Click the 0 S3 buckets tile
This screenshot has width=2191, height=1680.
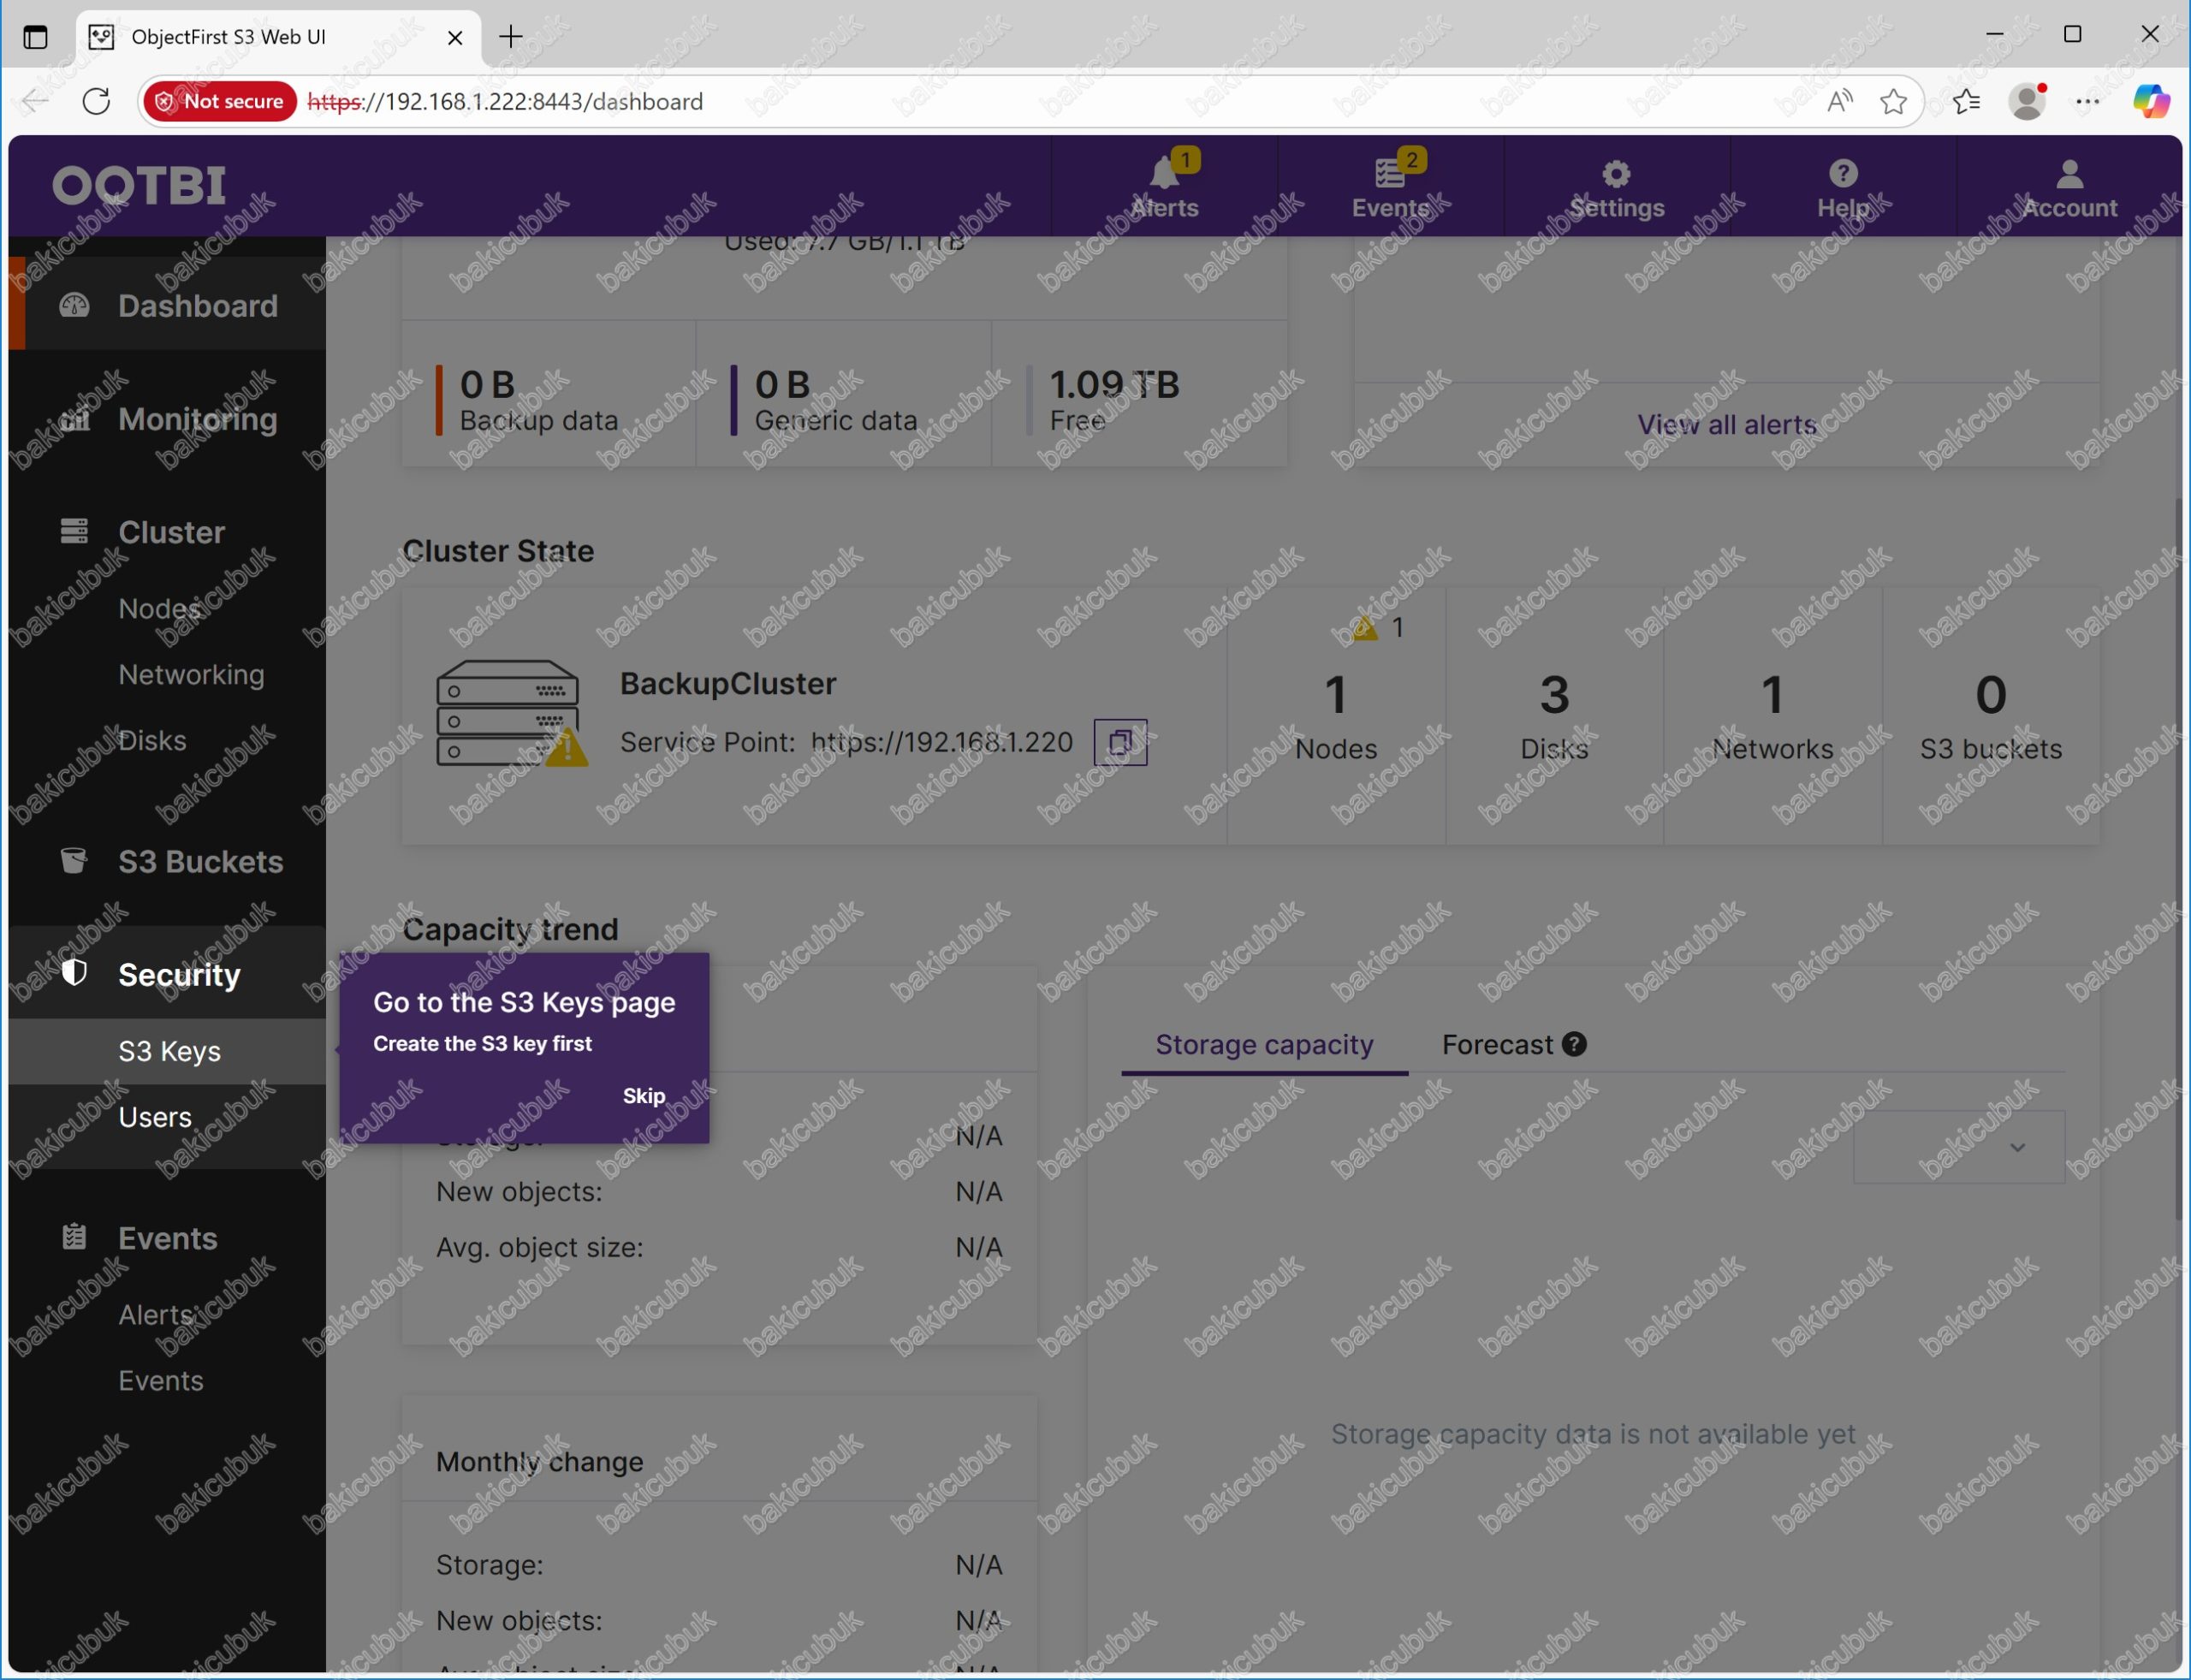click(1990, 716)
